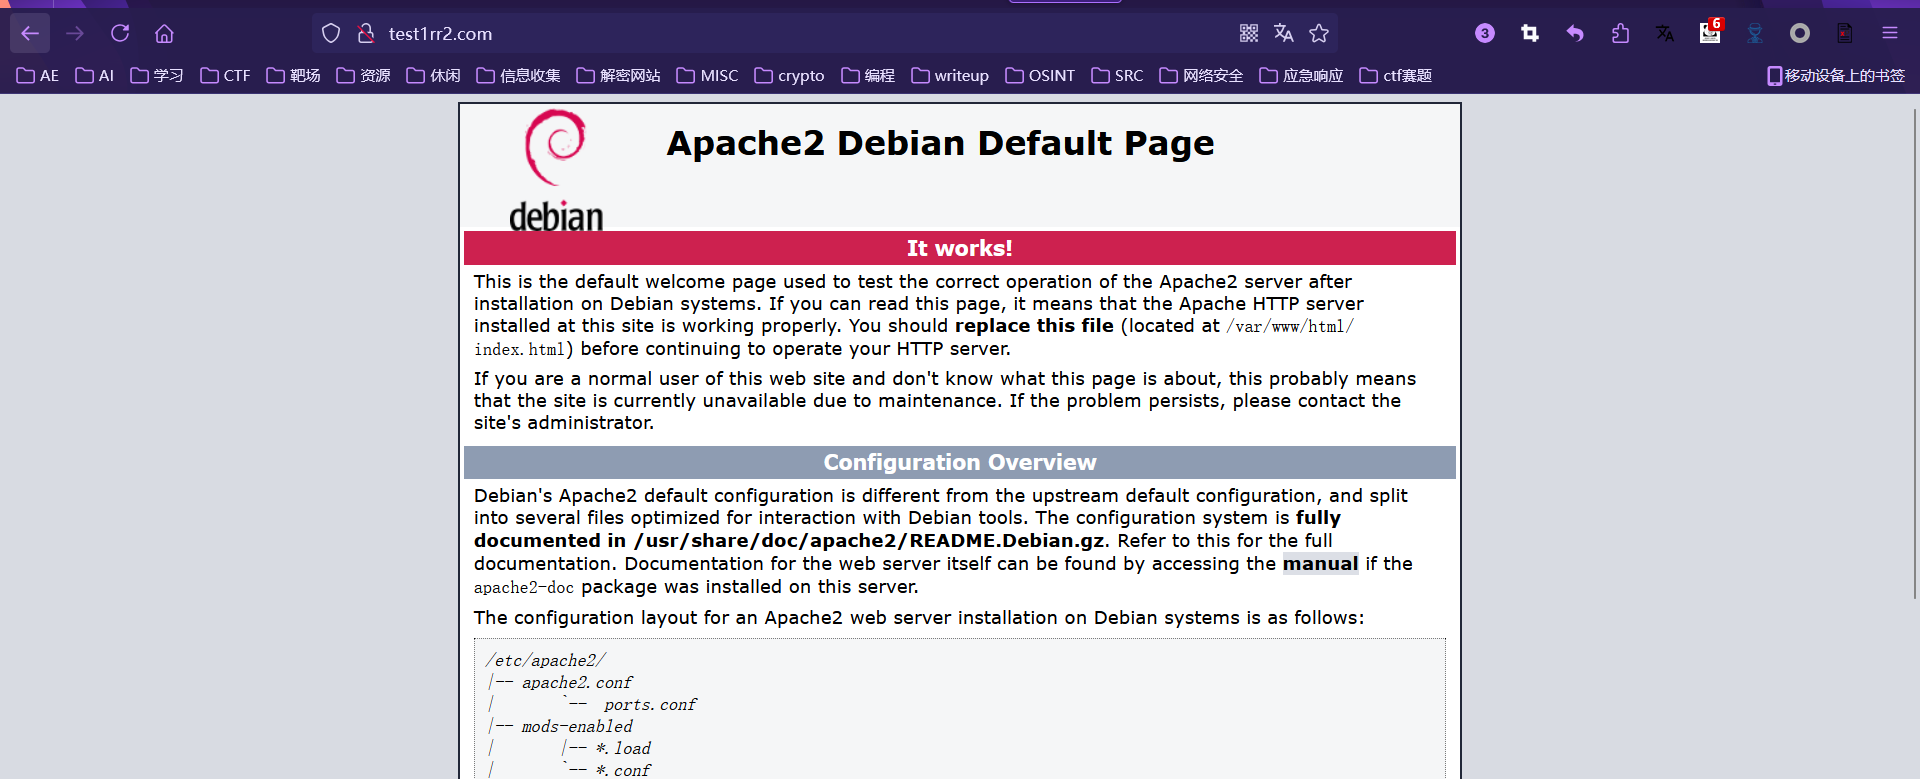Click the forward navigation arrow
This screenshot has height=779, width=1920.
[75, 34]
